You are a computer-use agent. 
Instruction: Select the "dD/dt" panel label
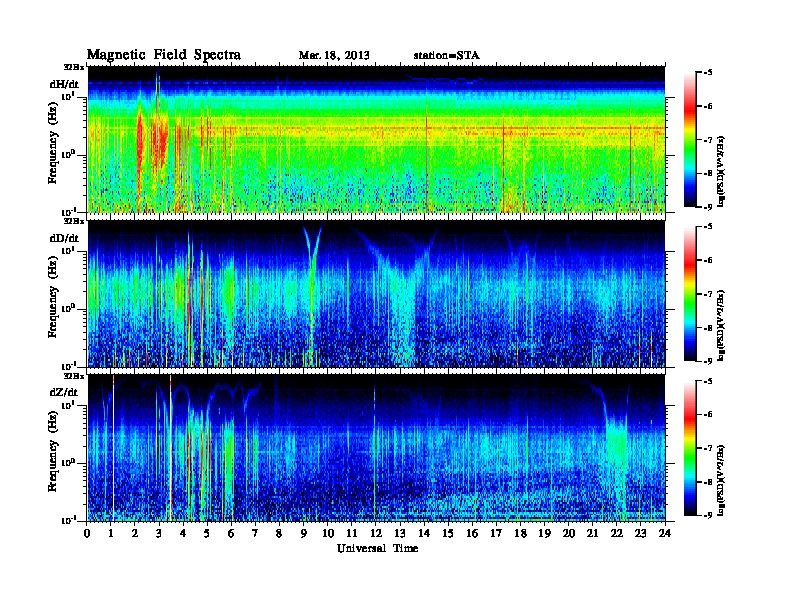64,238
